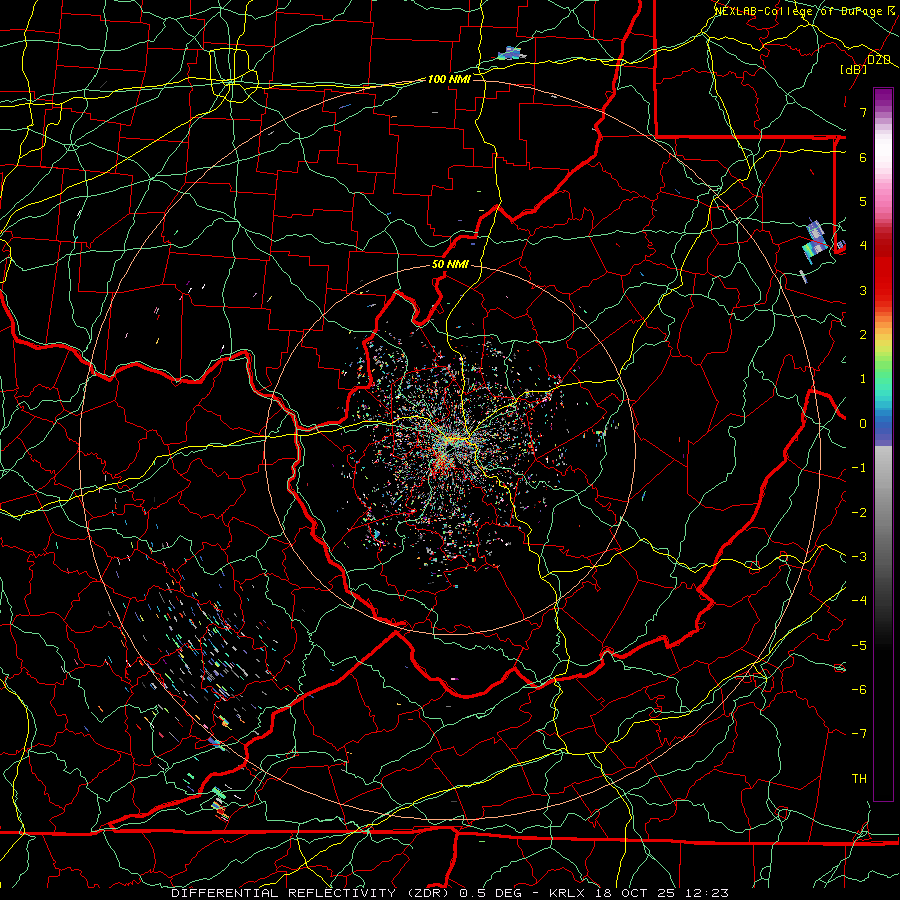
Task: Click the 7 value on color scale
Action: 863,112
